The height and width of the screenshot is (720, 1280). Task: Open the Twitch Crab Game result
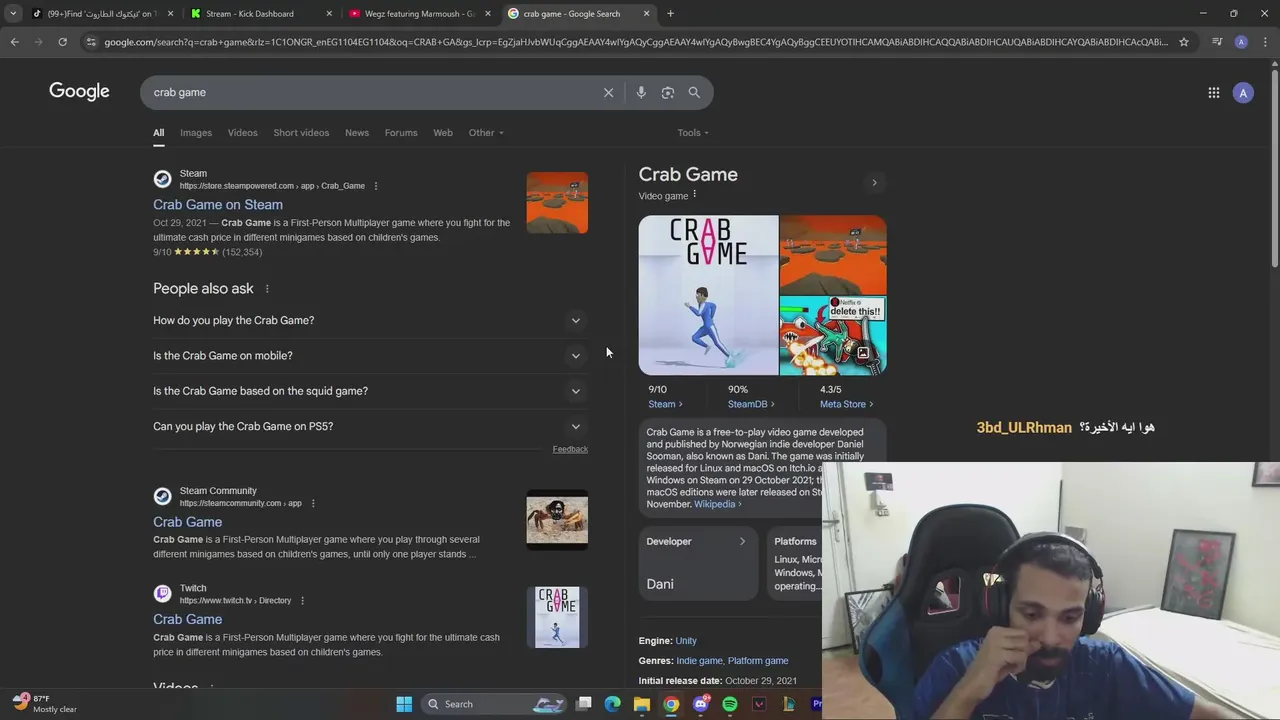pyautogui.click(x=188, y=620)
